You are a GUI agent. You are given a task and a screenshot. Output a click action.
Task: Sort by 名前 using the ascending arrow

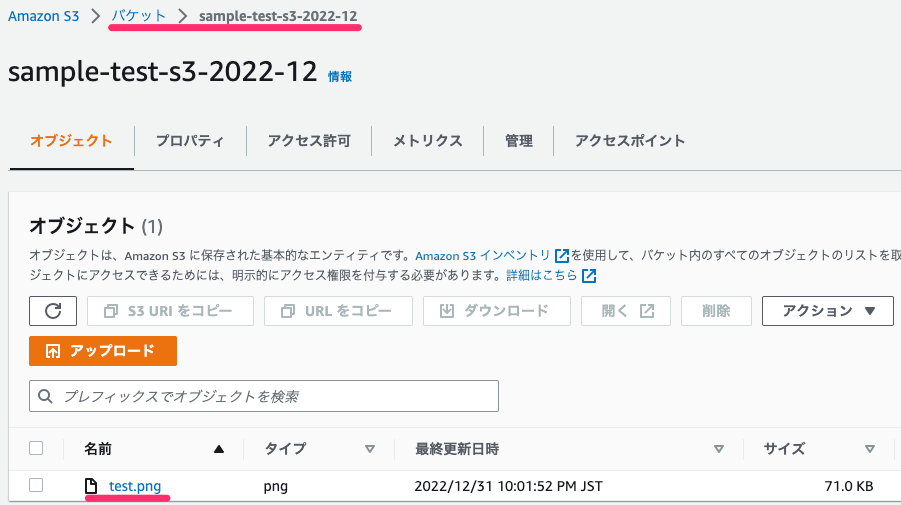(x=218, y=449)
